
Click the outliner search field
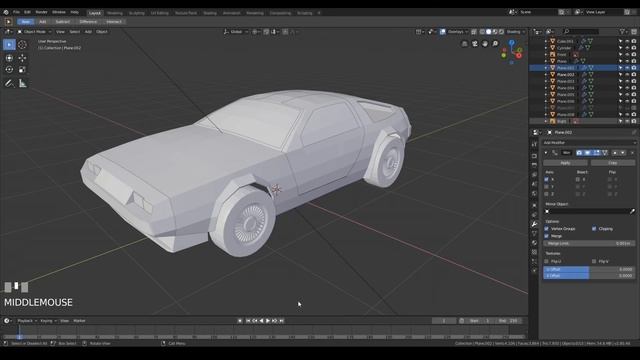(580, 31)
